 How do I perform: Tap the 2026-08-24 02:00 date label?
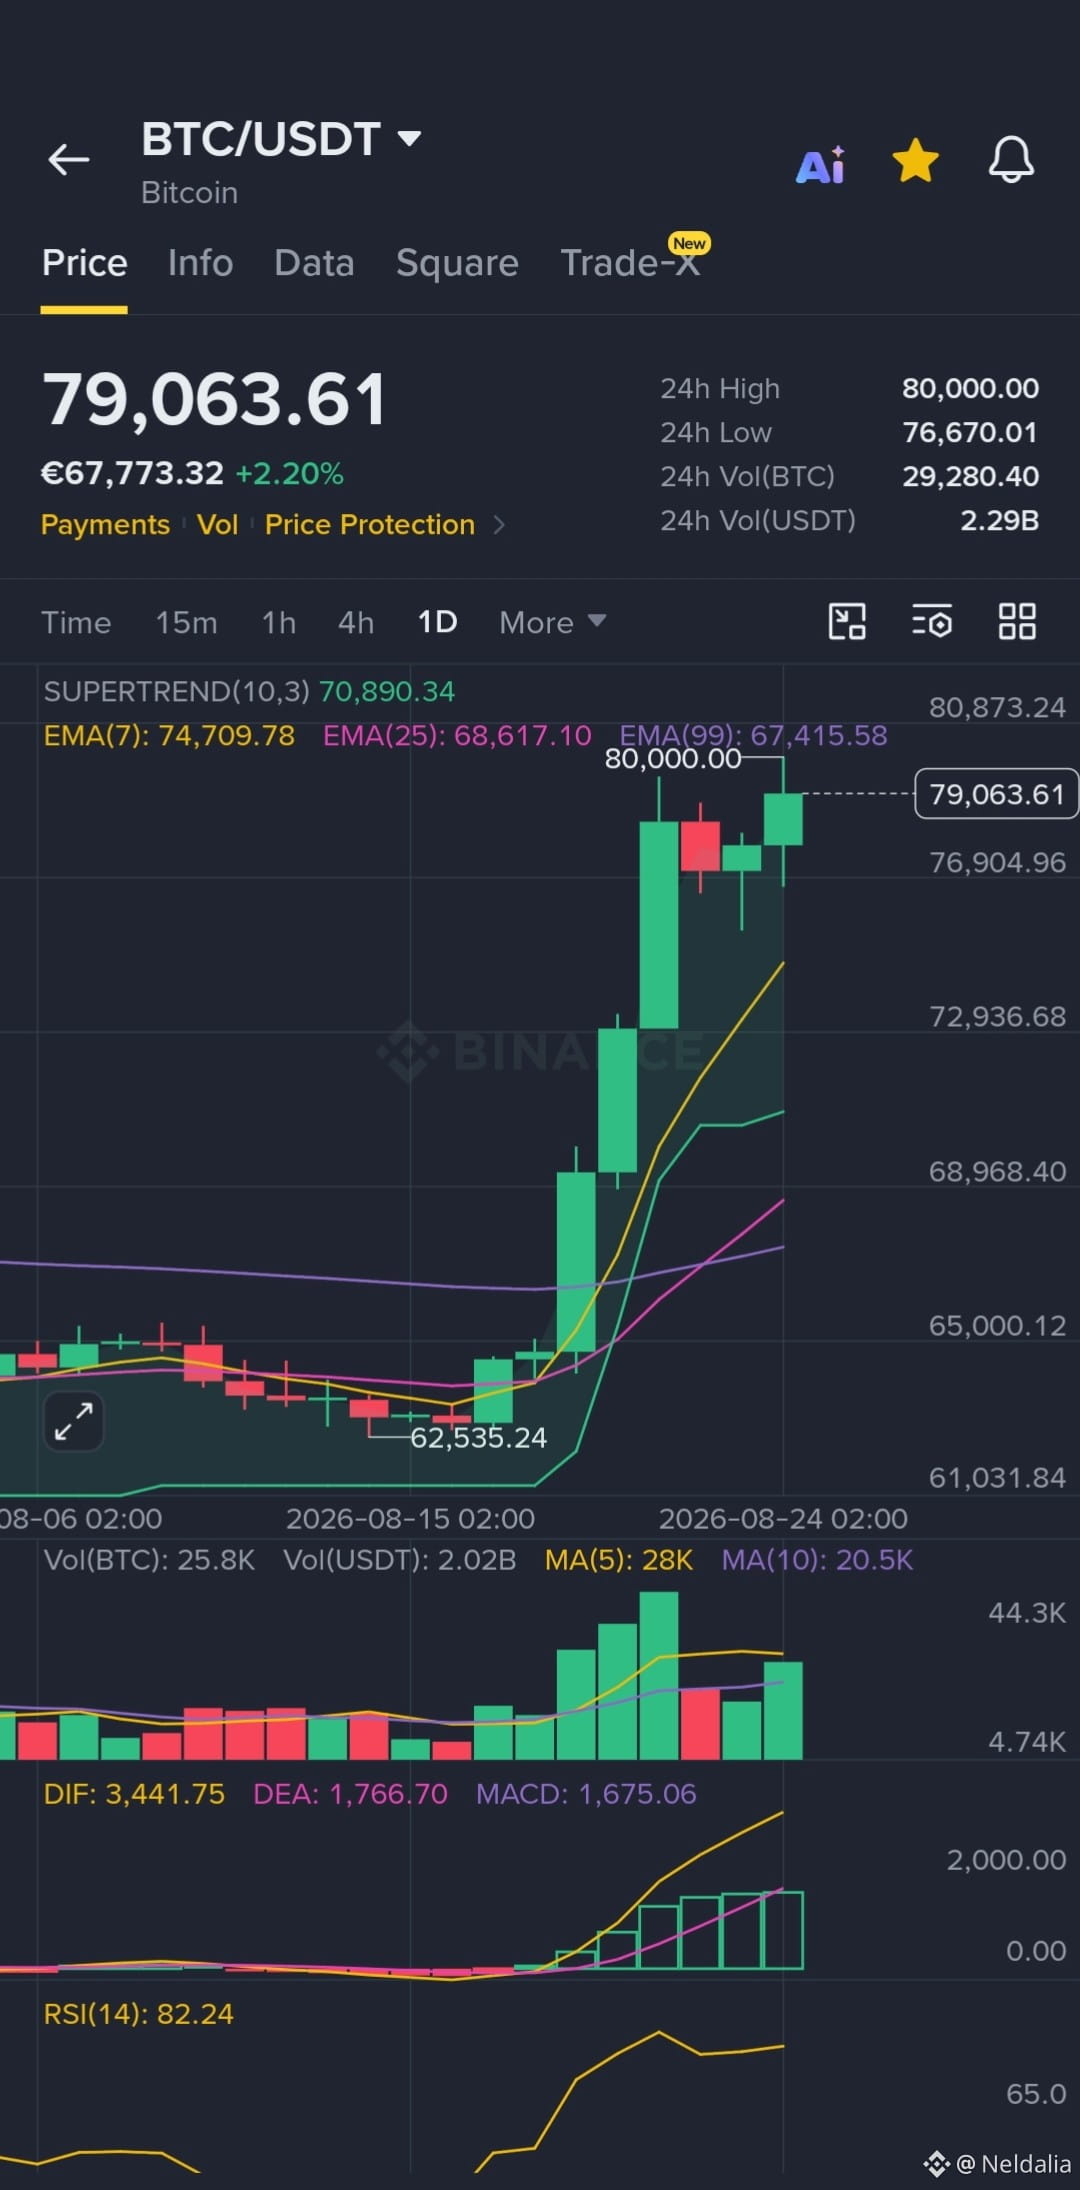pyautogui.click(x=783, y=1519)
